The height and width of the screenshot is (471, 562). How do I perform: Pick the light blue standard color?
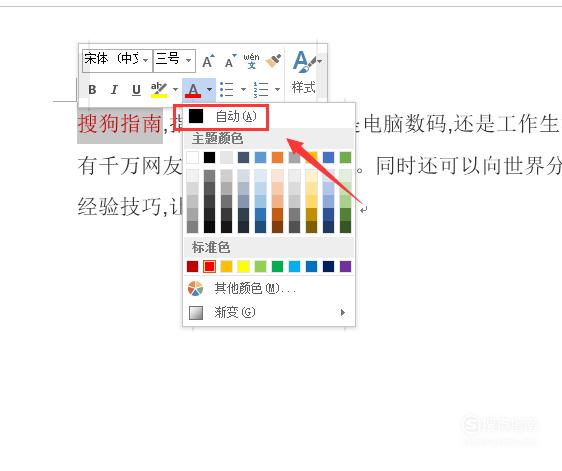(x=295, y=266)
